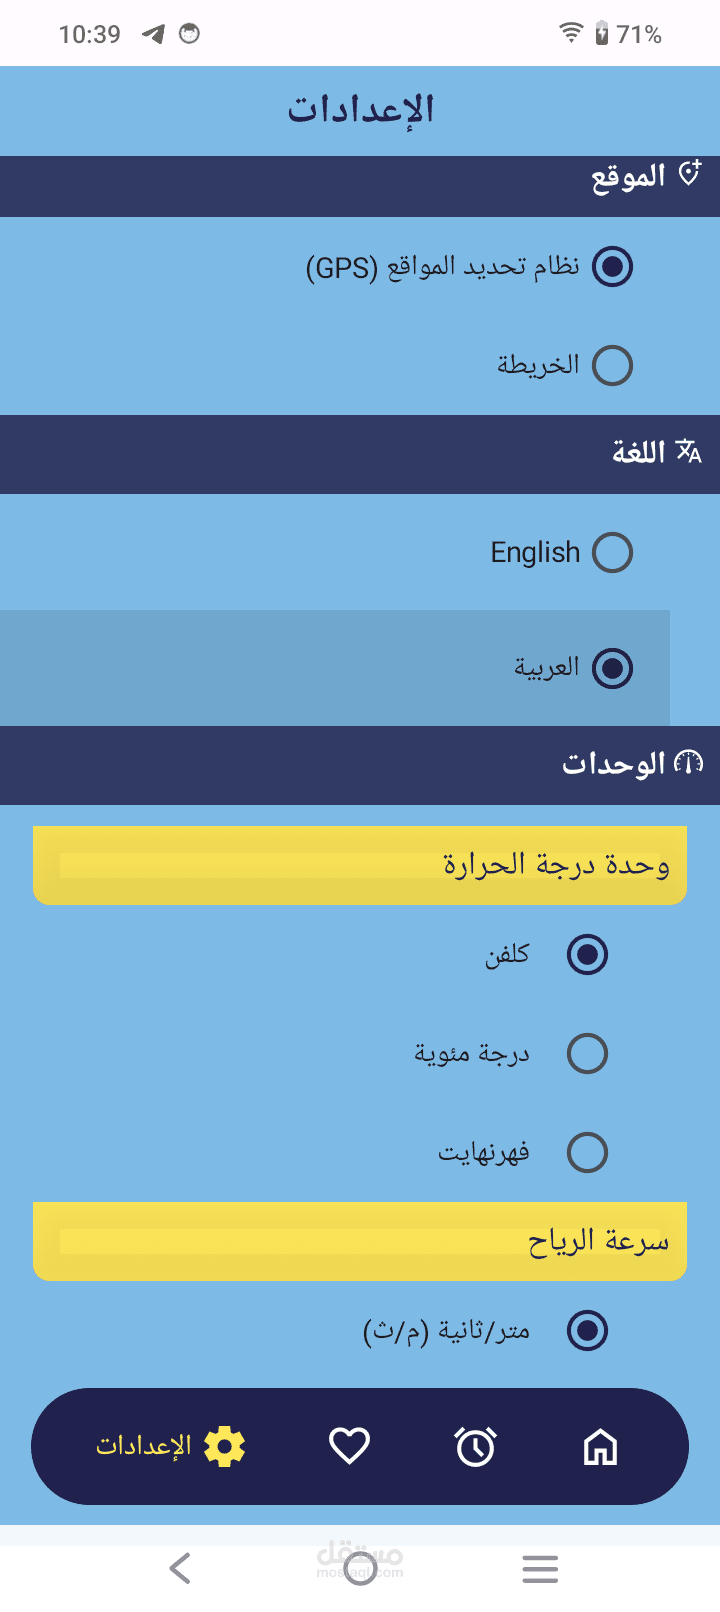Open the recent apps menu icon

(540, 1568)
